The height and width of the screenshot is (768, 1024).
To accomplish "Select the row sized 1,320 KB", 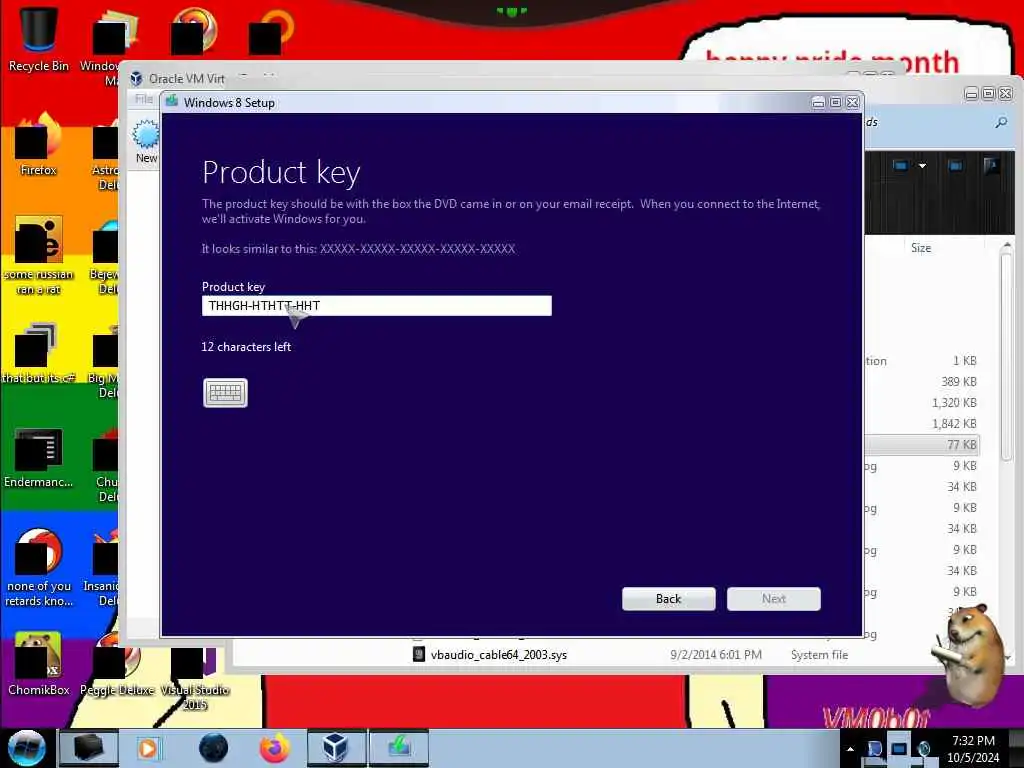I will (922, 403).
